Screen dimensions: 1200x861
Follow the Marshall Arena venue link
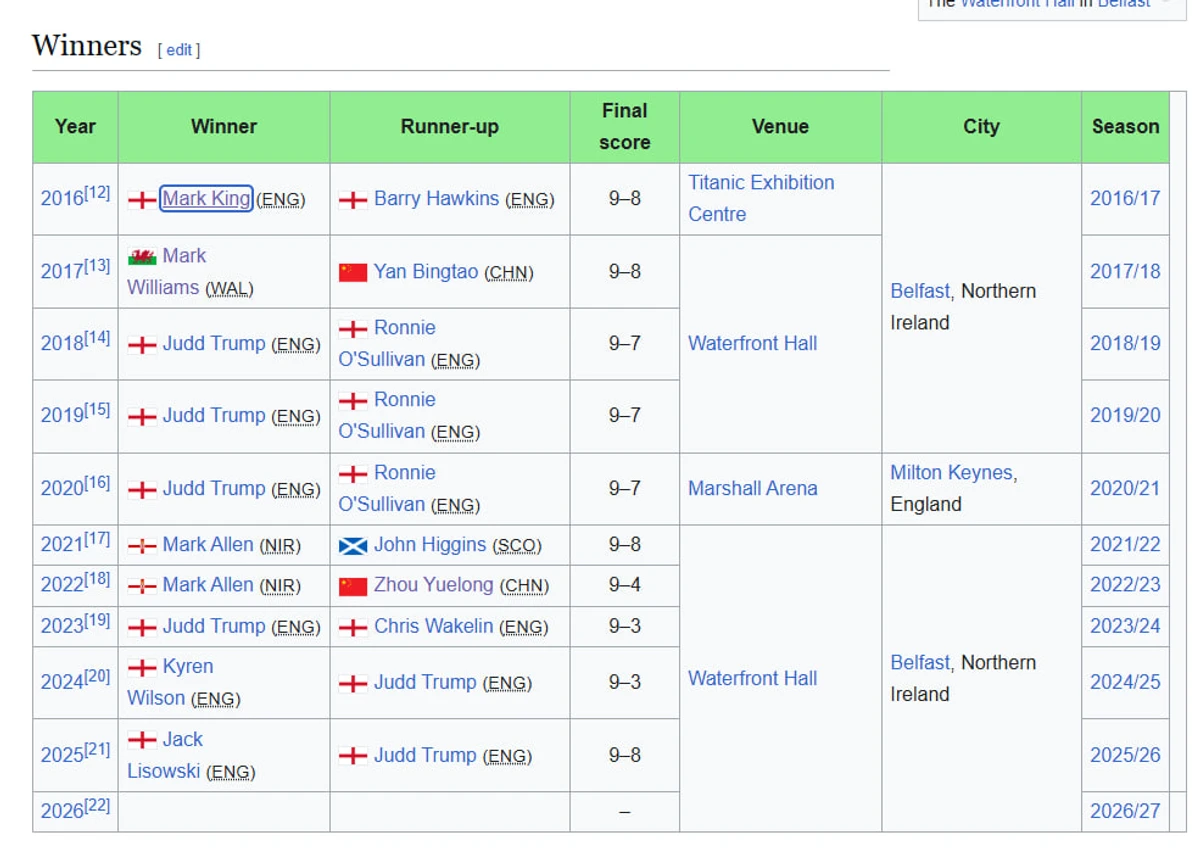(x=753, y=488)
